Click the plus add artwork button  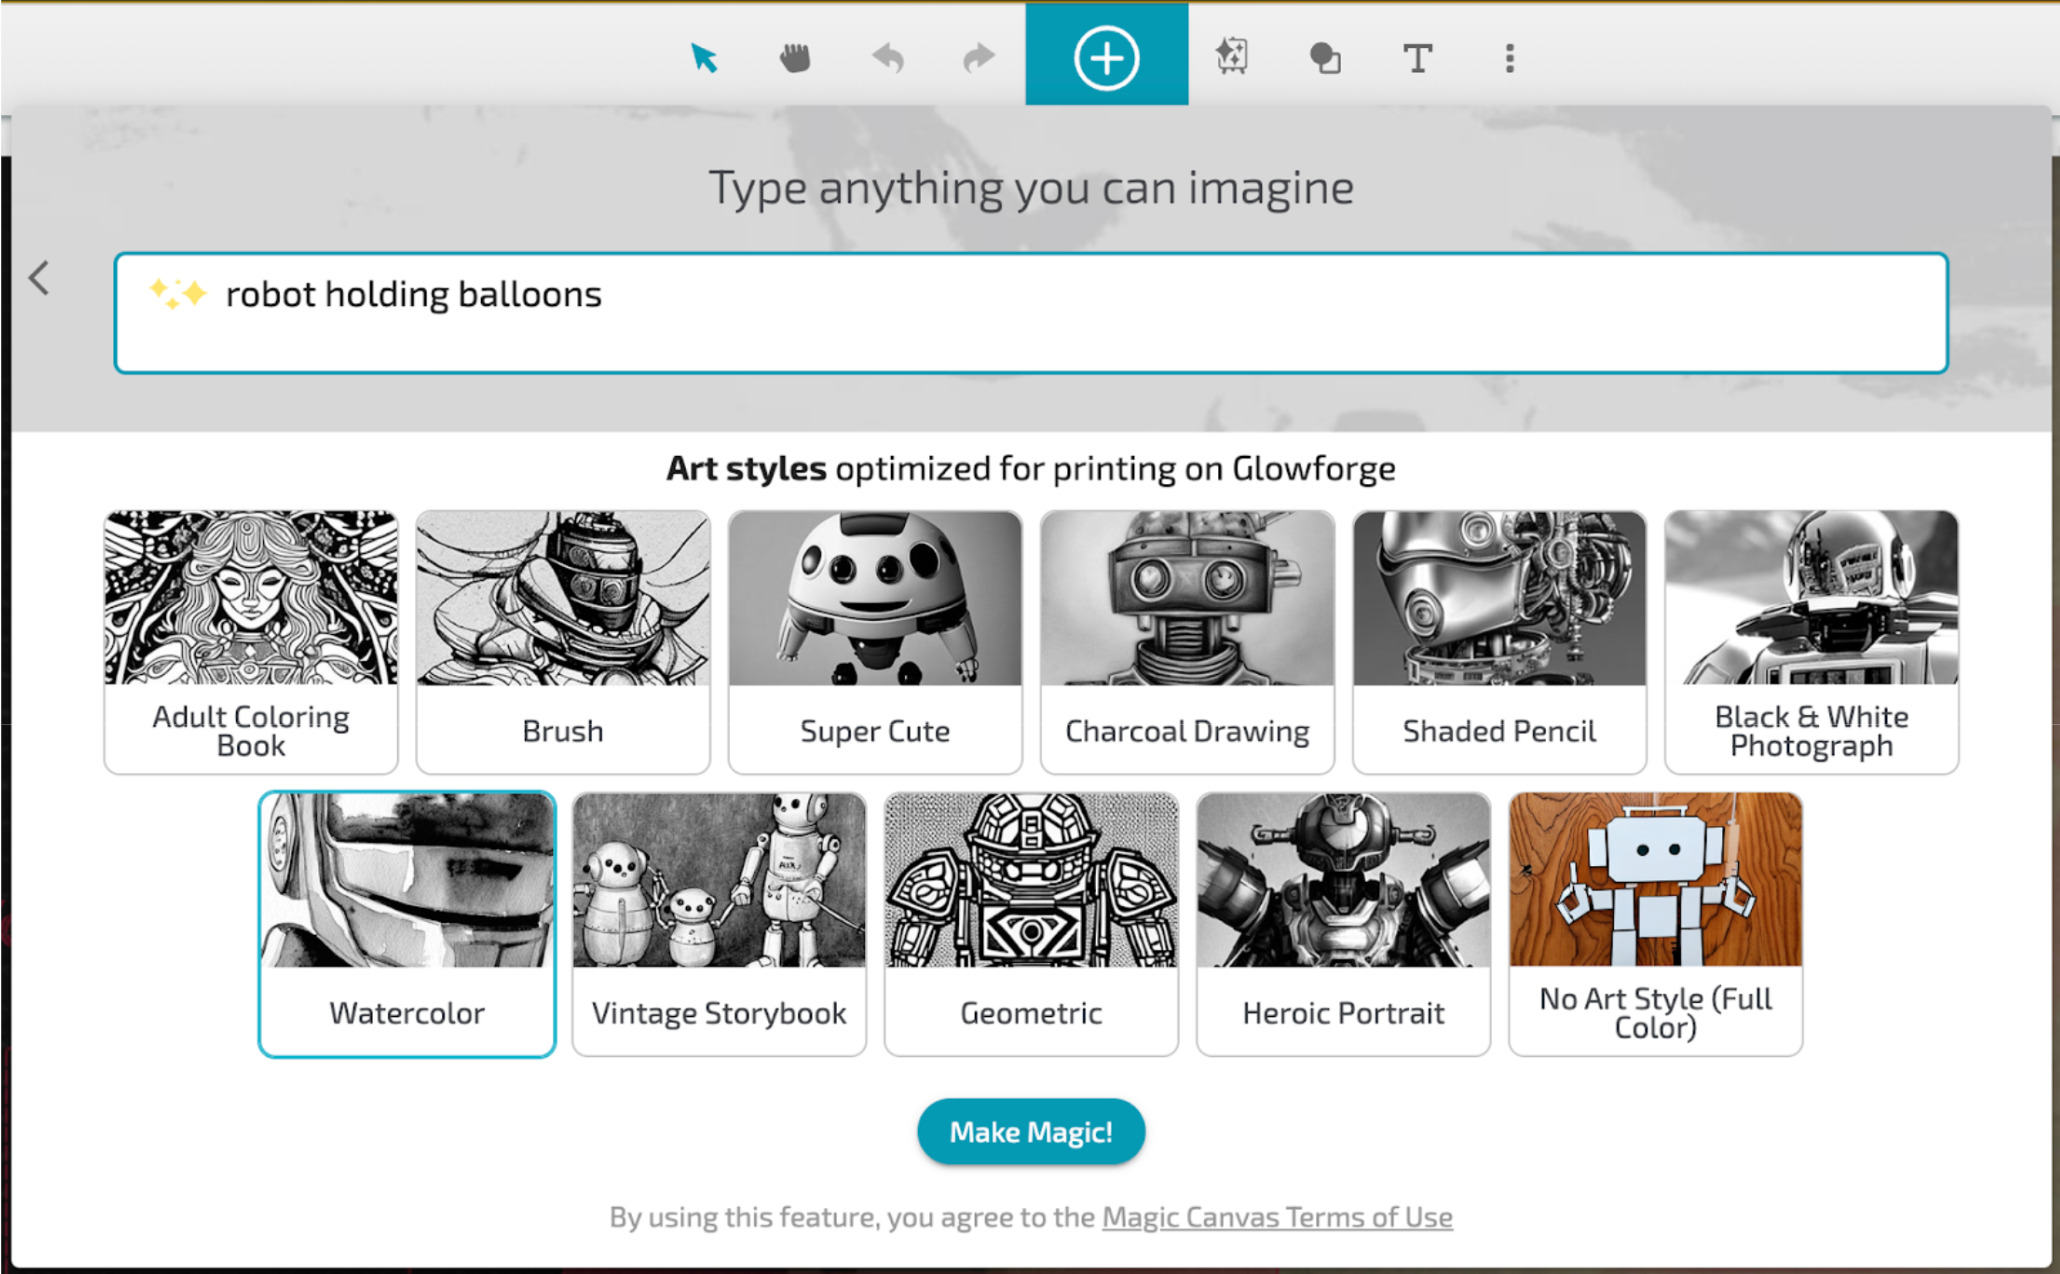(x=1106, y=58)
